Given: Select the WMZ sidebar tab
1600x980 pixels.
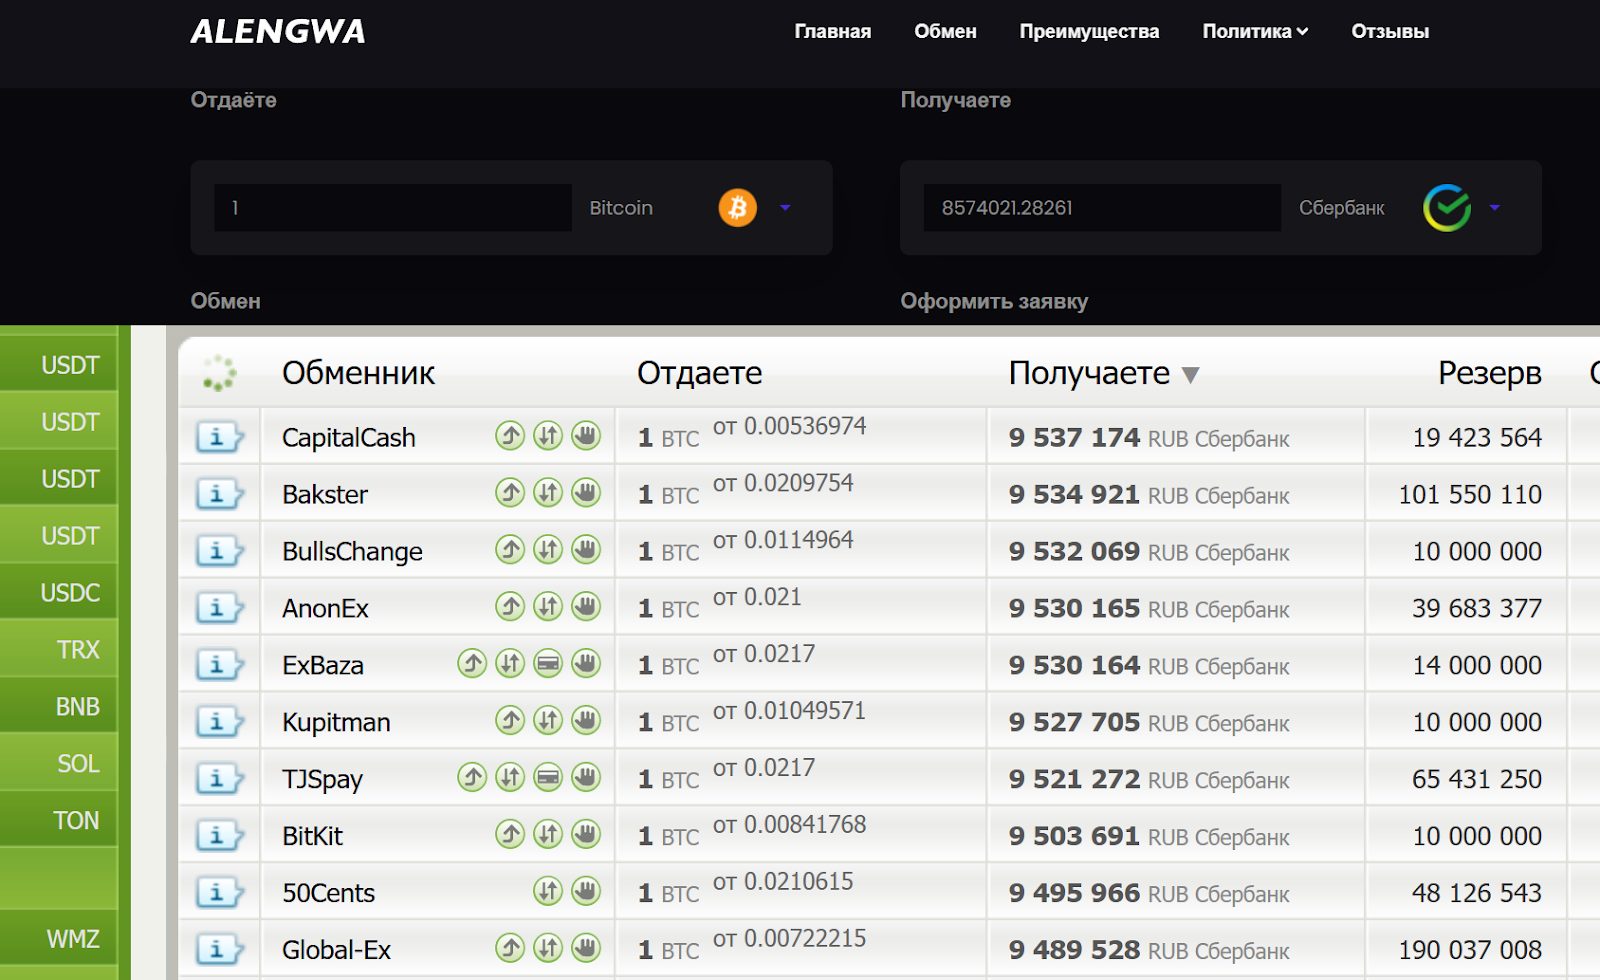Looking at the screenshot, I should click(x=59, y=939).
